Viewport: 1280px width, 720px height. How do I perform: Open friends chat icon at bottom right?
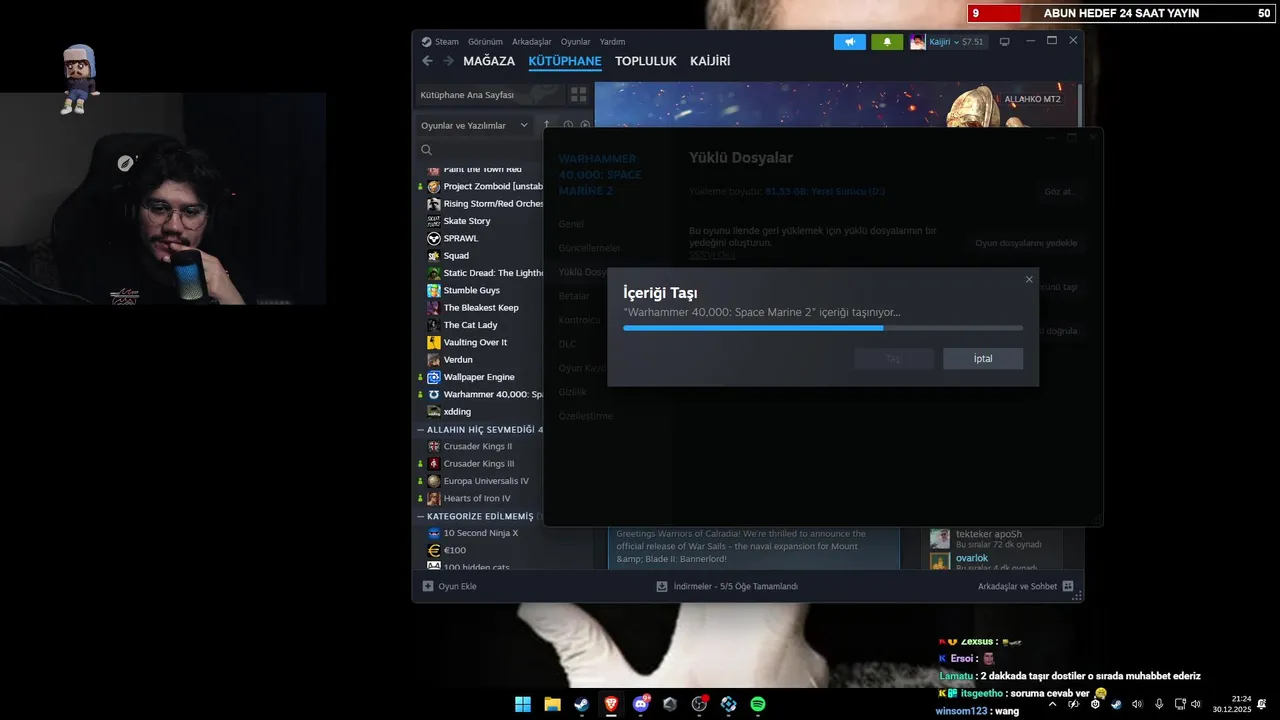[x=1068, y=586]
